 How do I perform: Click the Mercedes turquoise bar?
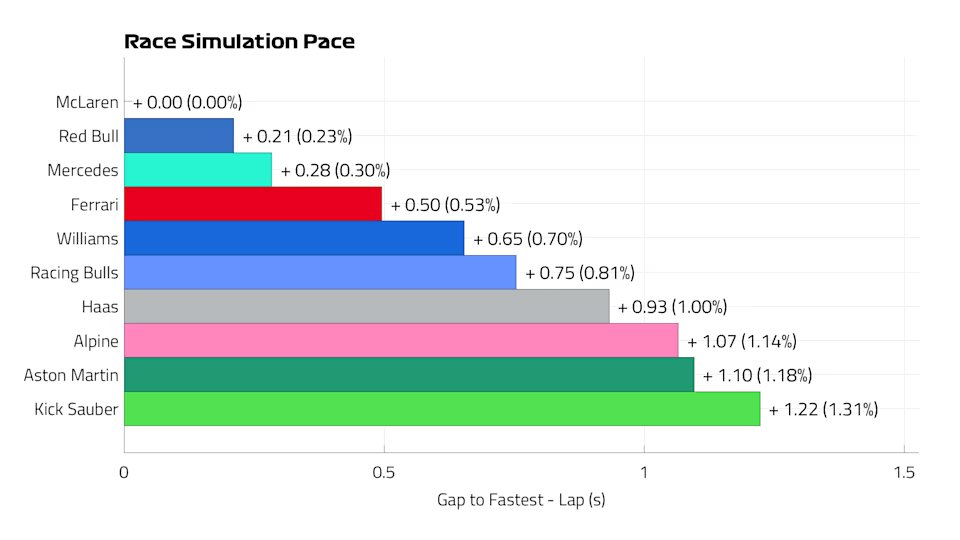click(x=198, y=170)
